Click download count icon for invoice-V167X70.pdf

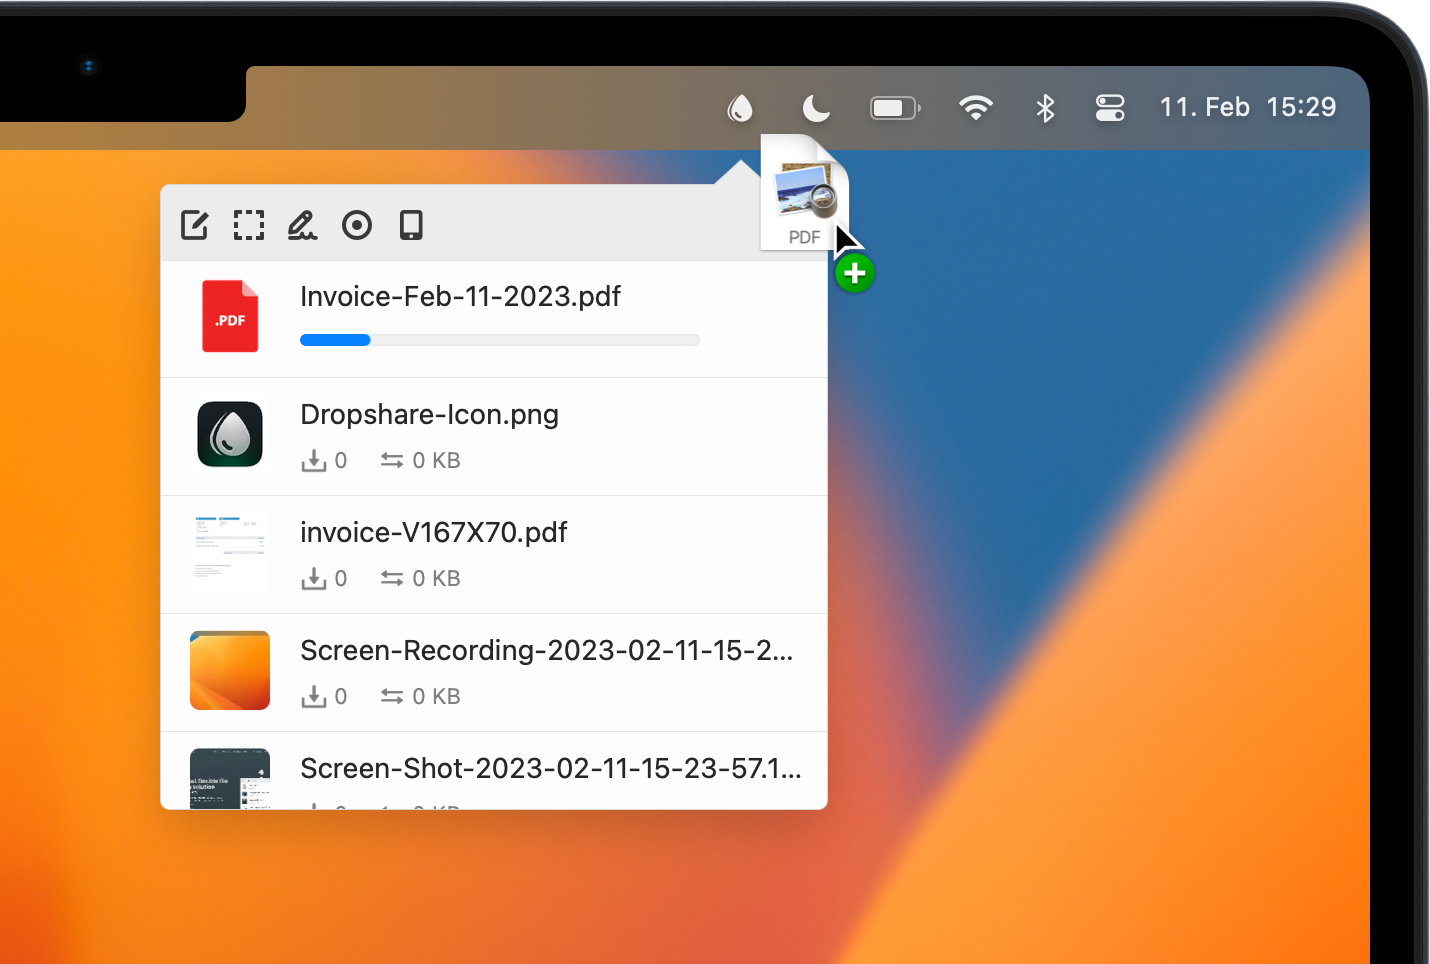pyautogui.click(x=314, y=578)
